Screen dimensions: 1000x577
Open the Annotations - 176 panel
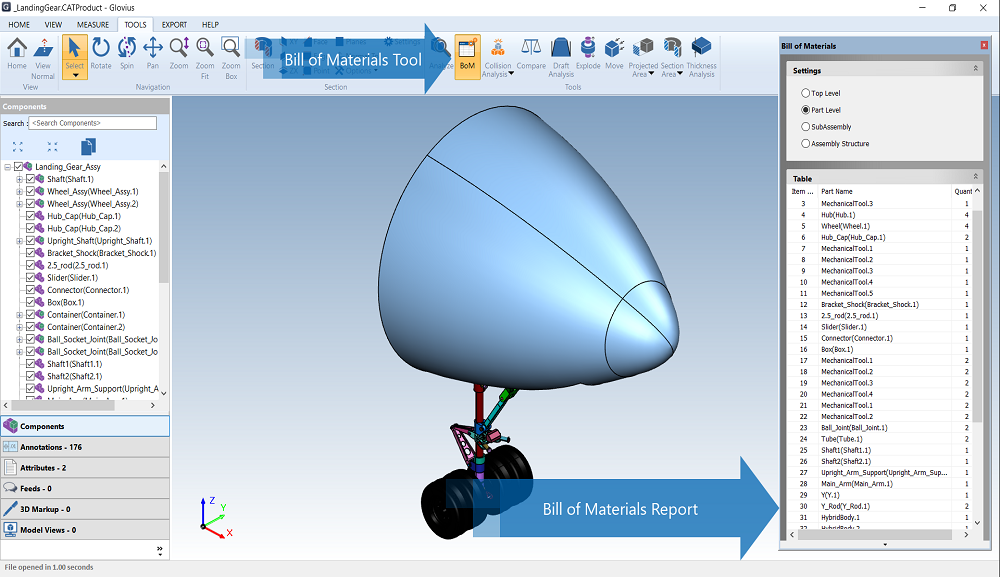click(x=85, y=447)
